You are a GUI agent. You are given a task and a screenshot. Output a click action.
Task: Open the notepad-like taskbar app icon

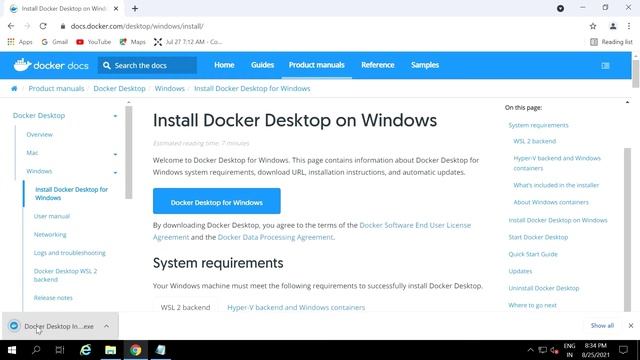tap(160, 350)
